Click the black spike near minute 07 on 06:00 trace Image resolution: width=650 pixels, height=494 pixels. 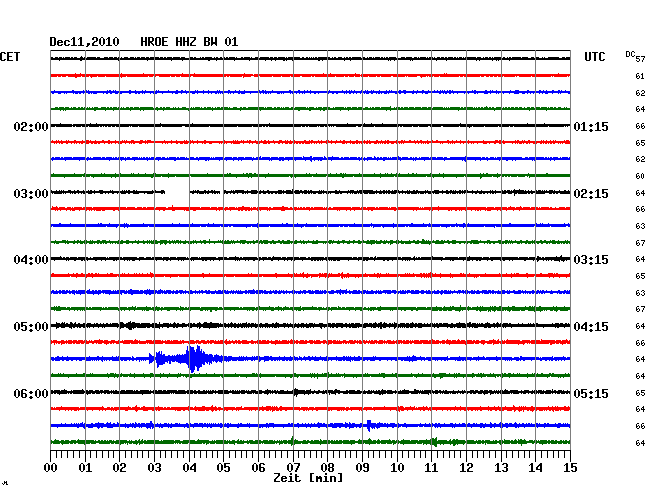click(296, 392)
